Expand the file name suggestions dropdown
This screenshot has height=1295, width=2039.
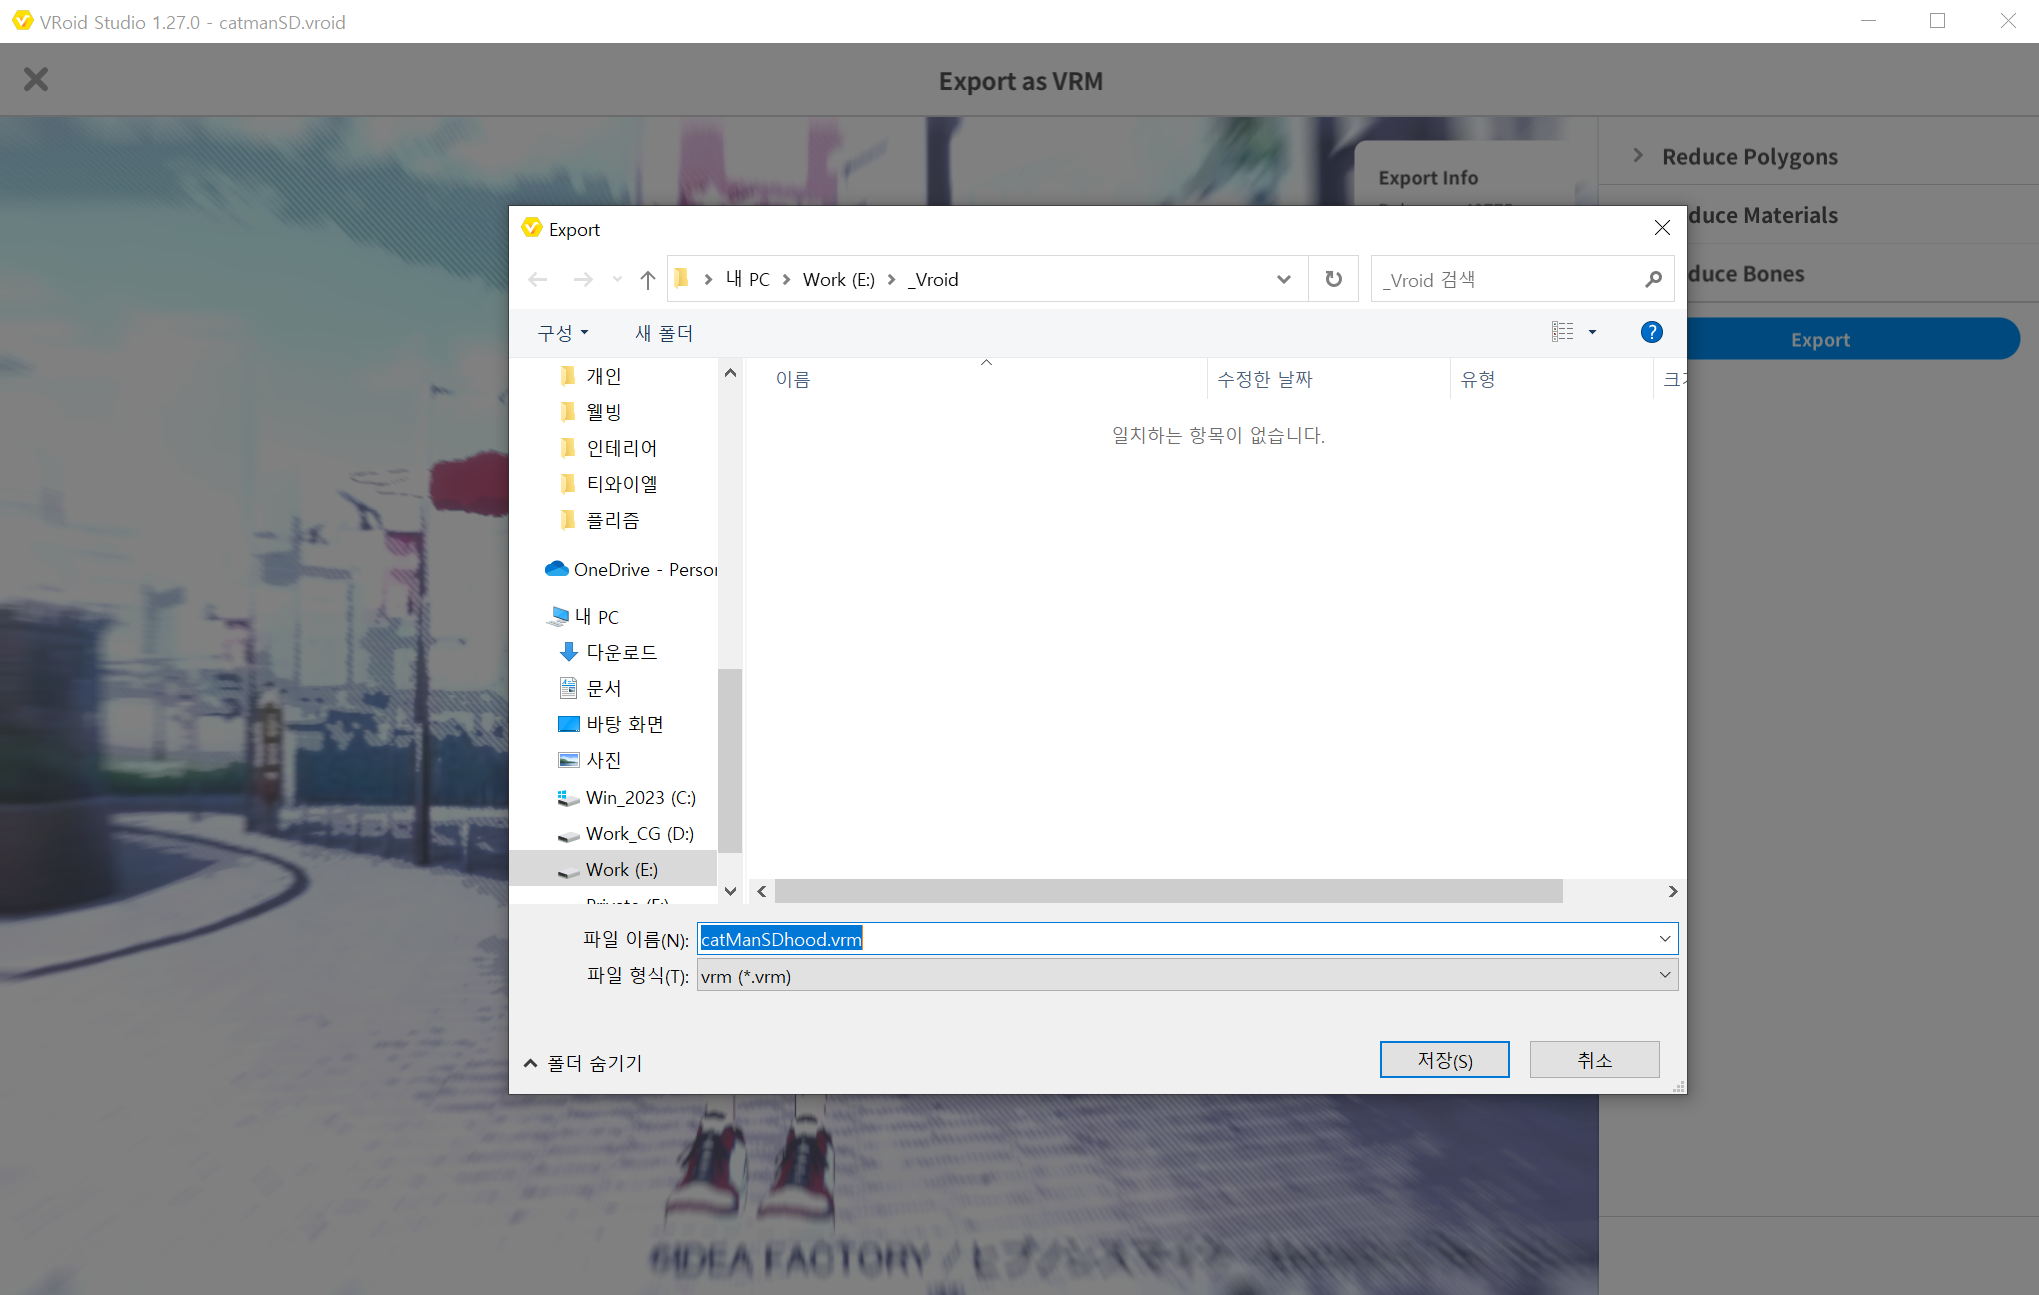[1664, 938]
